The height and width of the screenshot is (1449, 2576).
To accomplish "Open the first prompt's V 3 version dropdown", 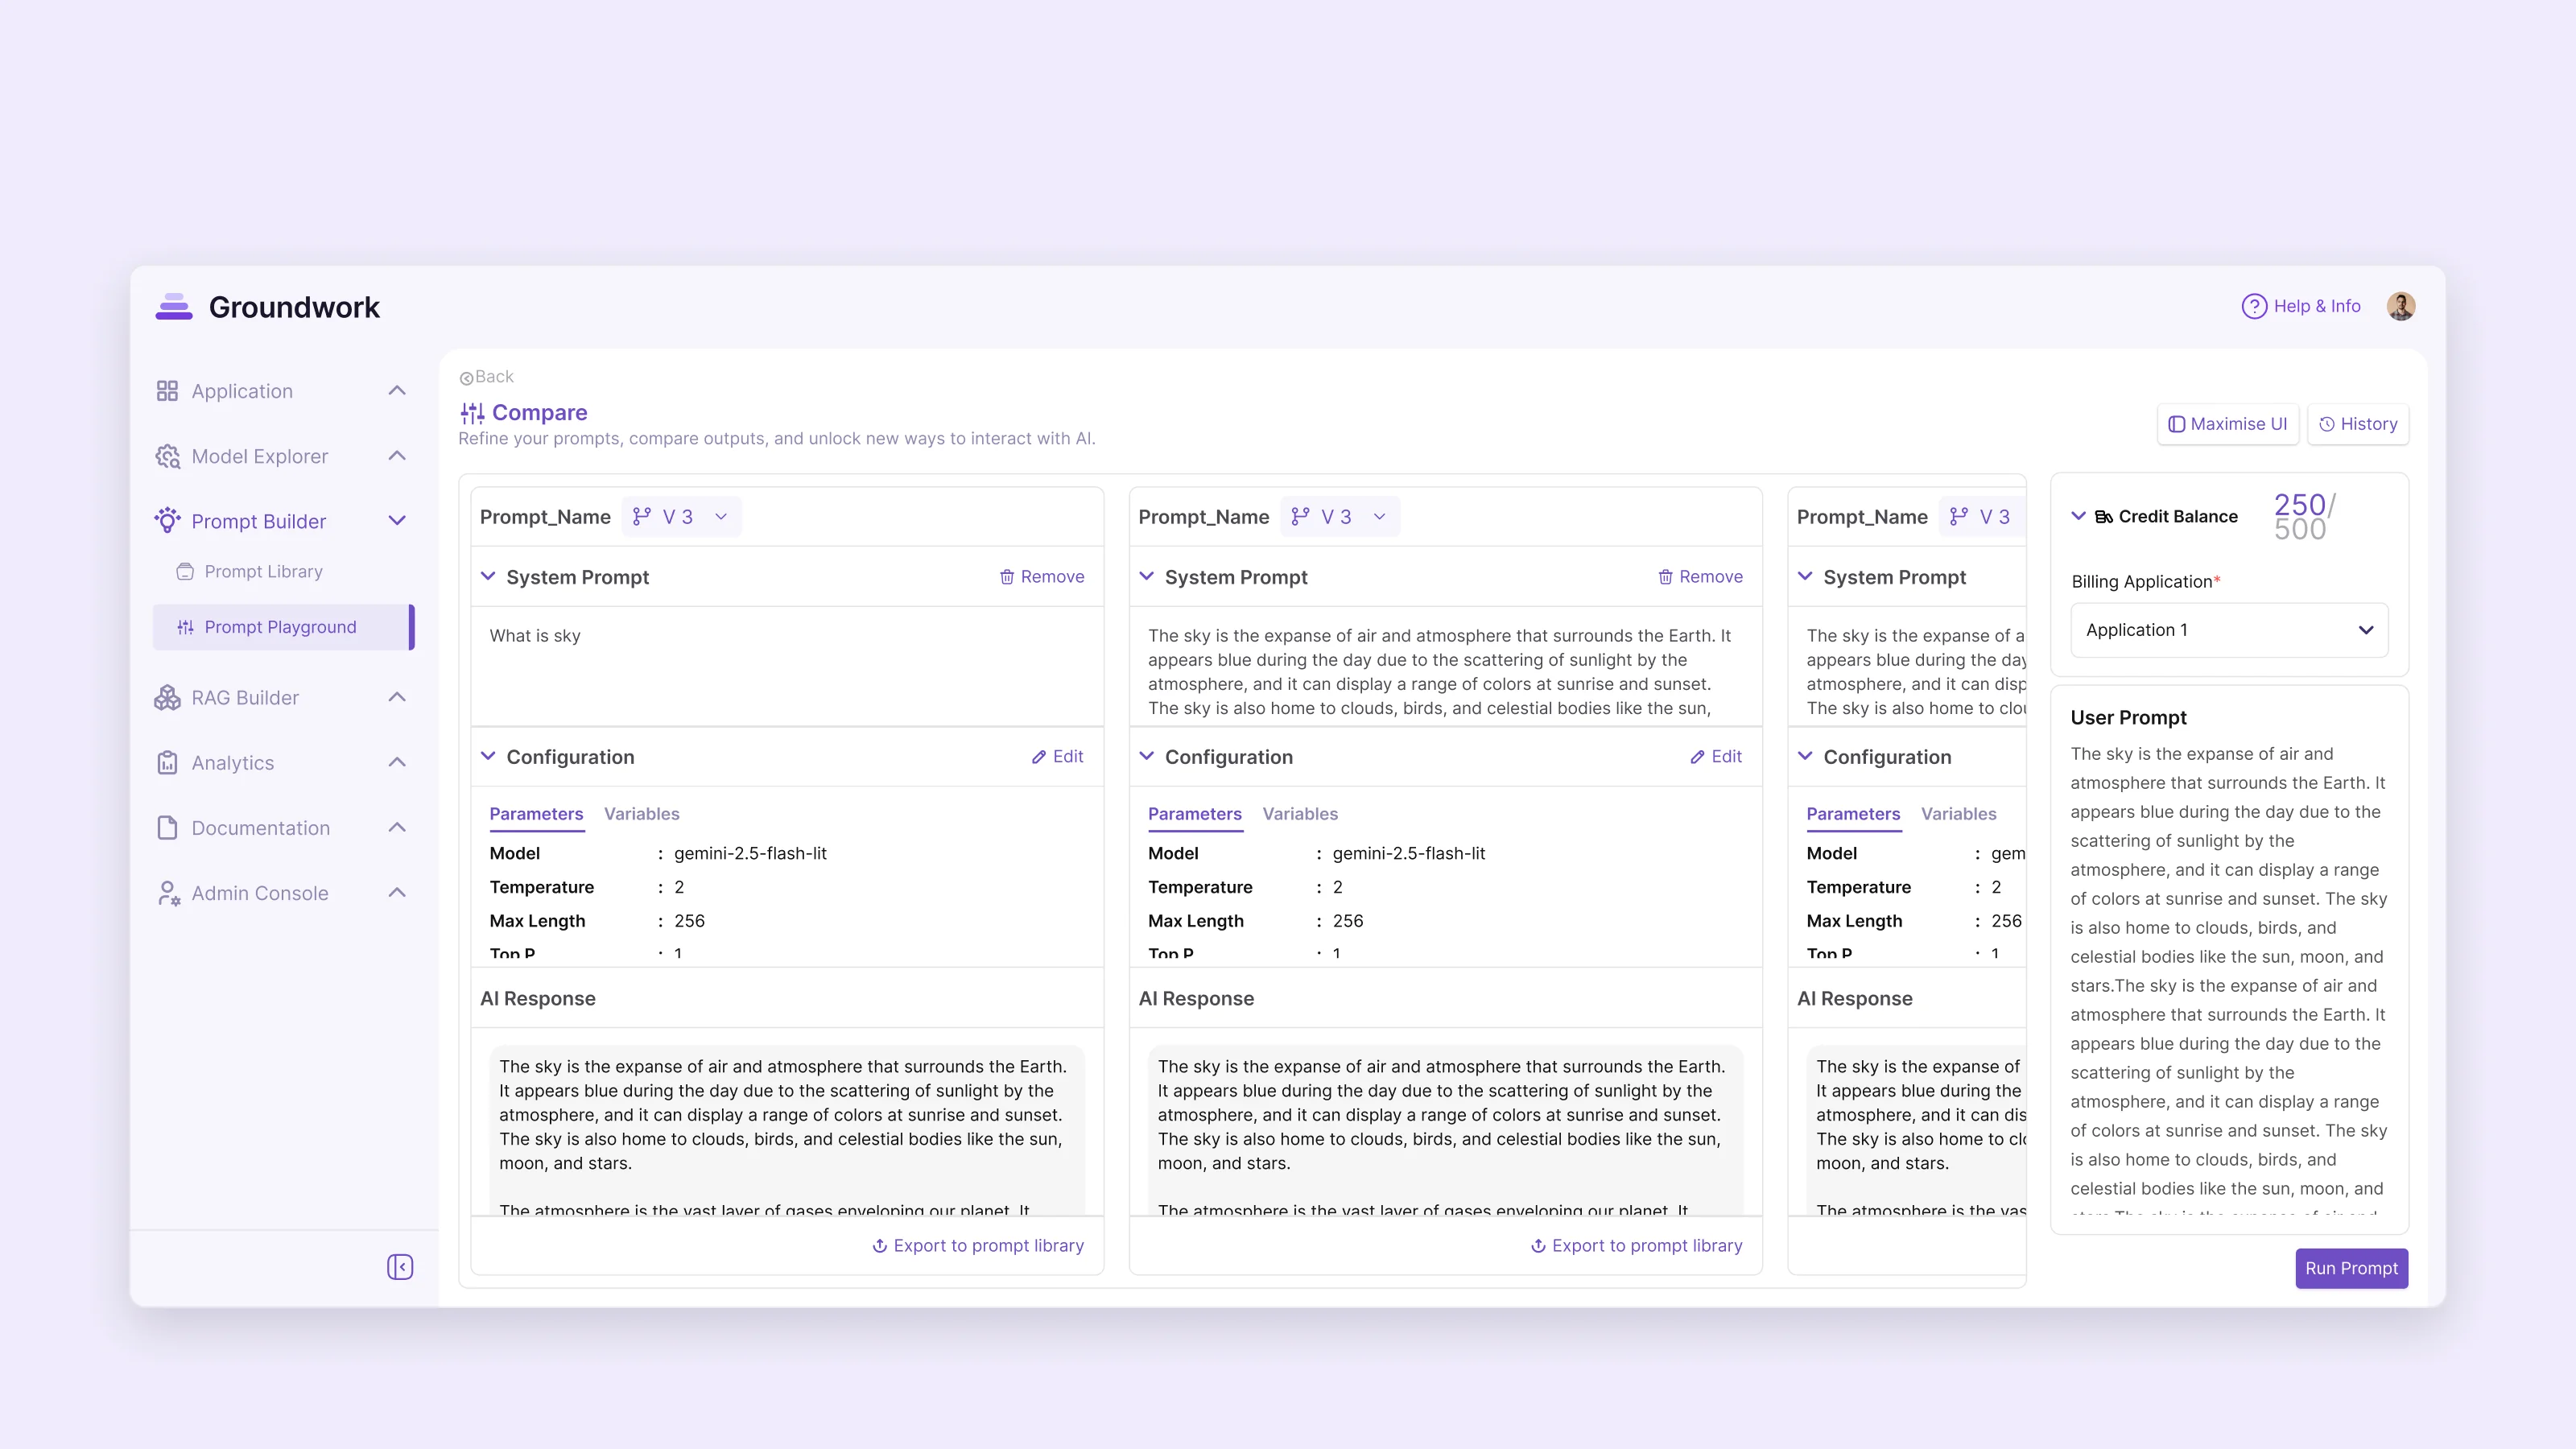I will tap(681, 517).
